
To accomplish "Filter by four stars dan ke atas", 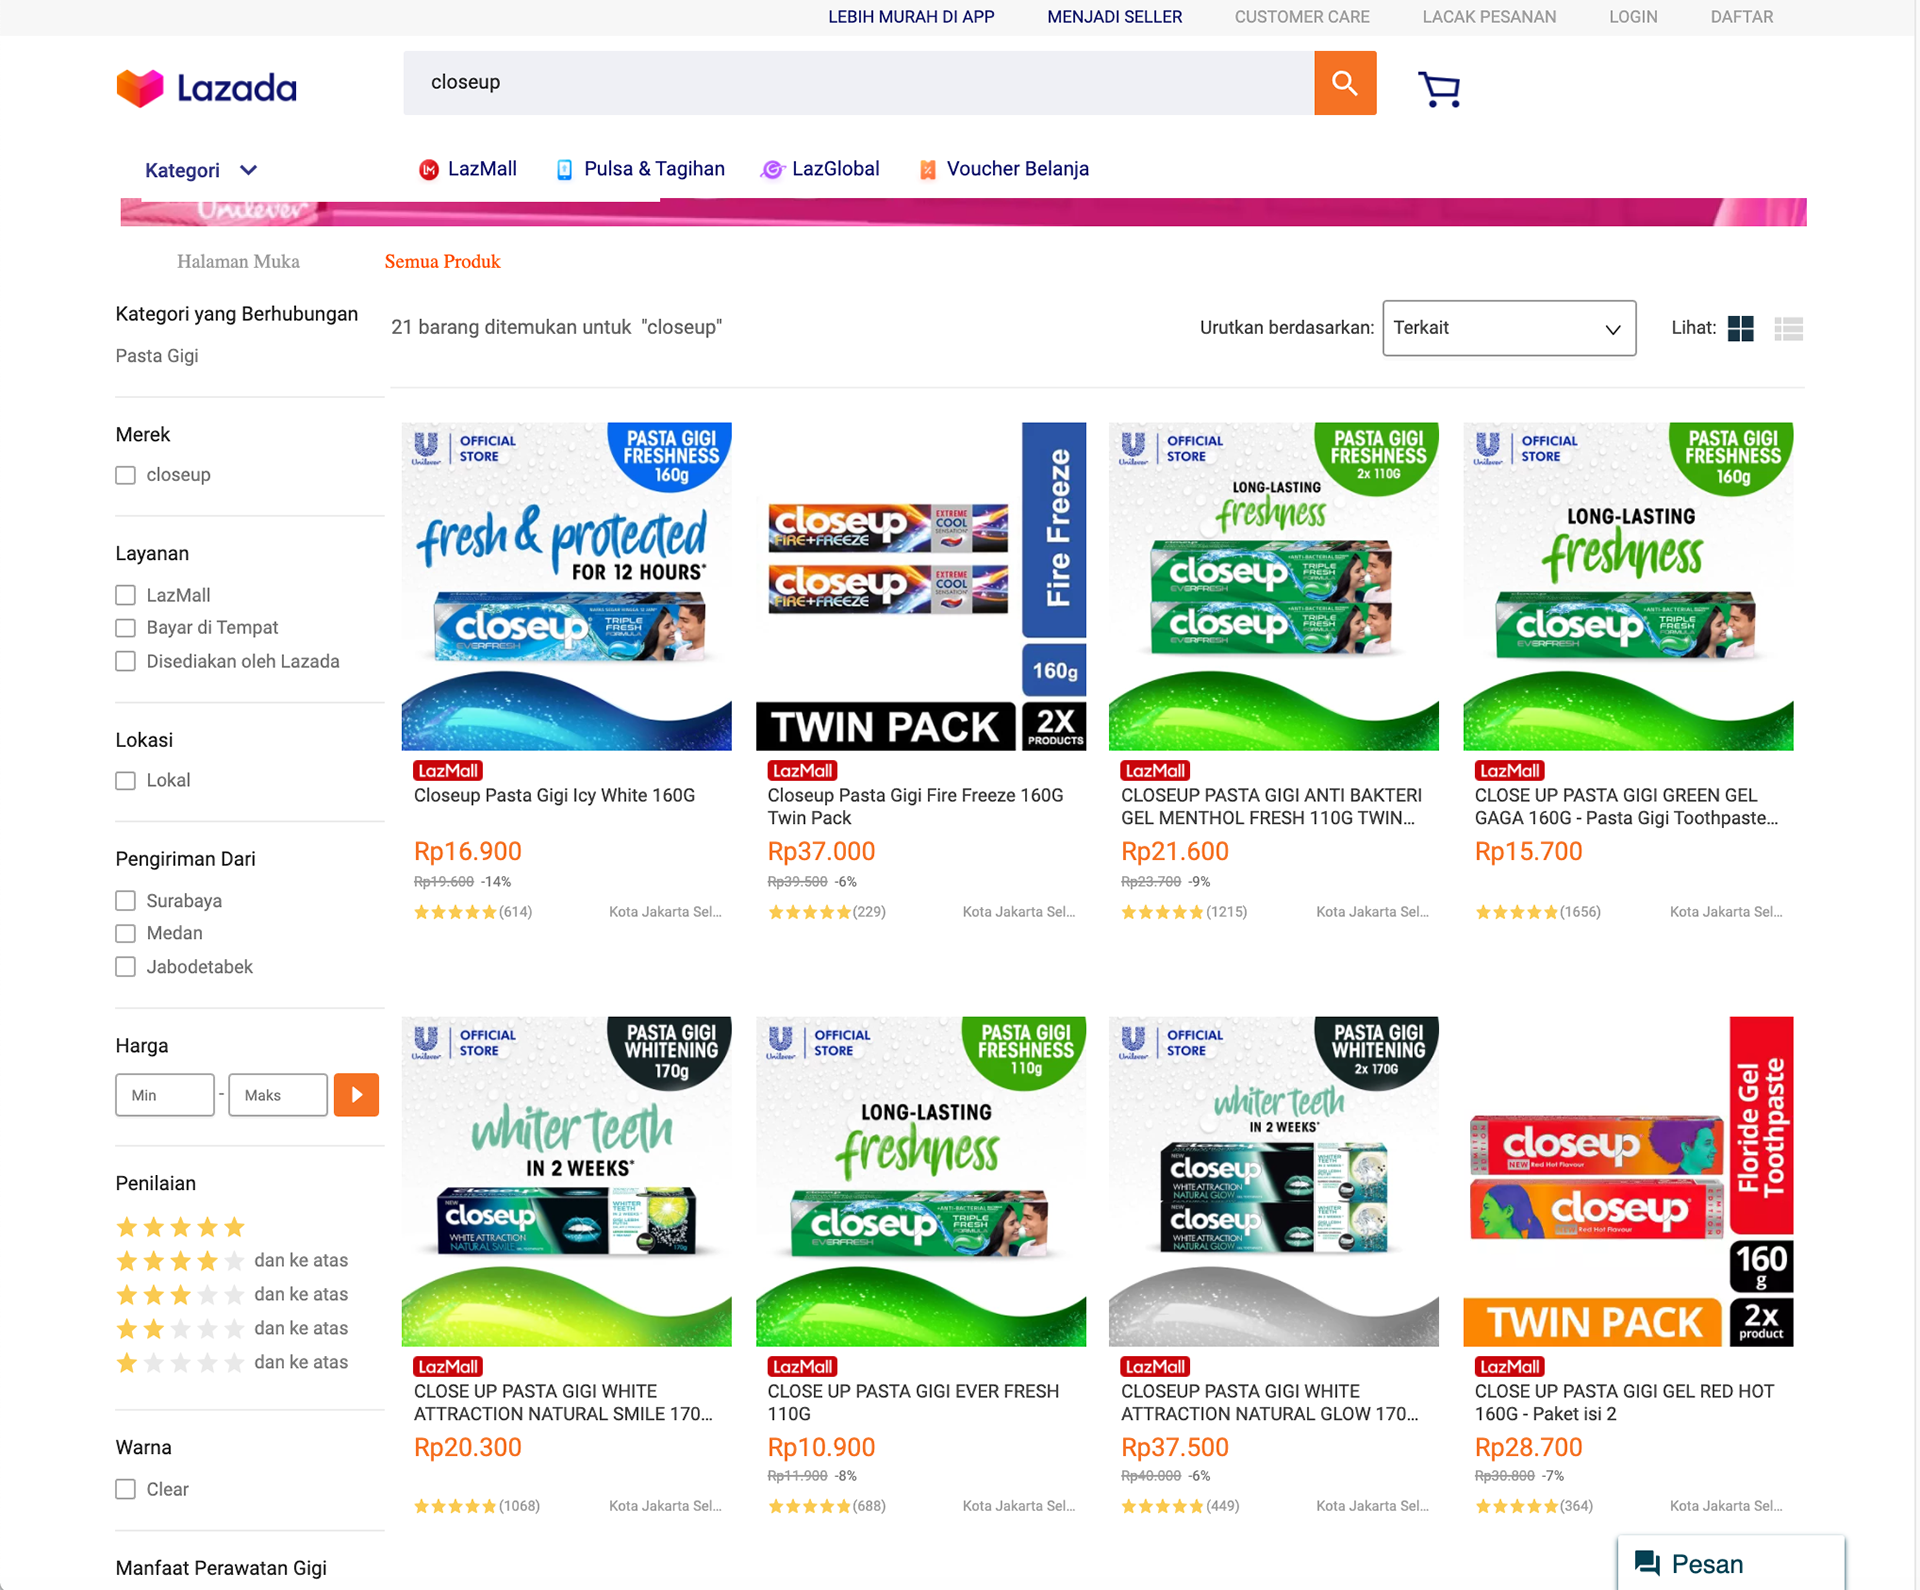I will click(x=232, y=1260).
